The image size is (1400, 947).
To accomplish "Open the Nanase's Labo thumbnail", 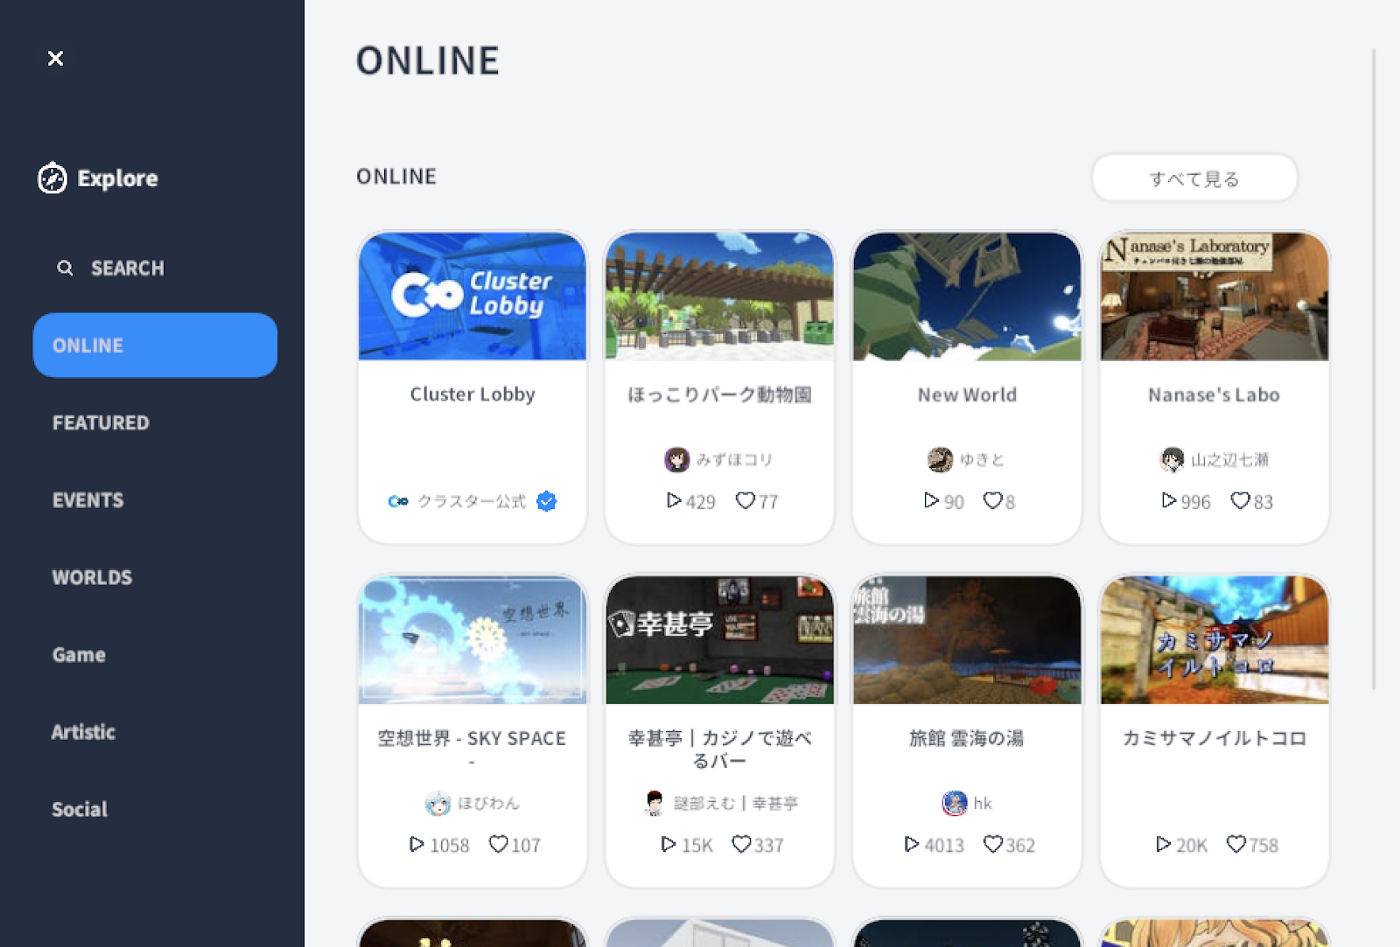I will (1214, 296).
